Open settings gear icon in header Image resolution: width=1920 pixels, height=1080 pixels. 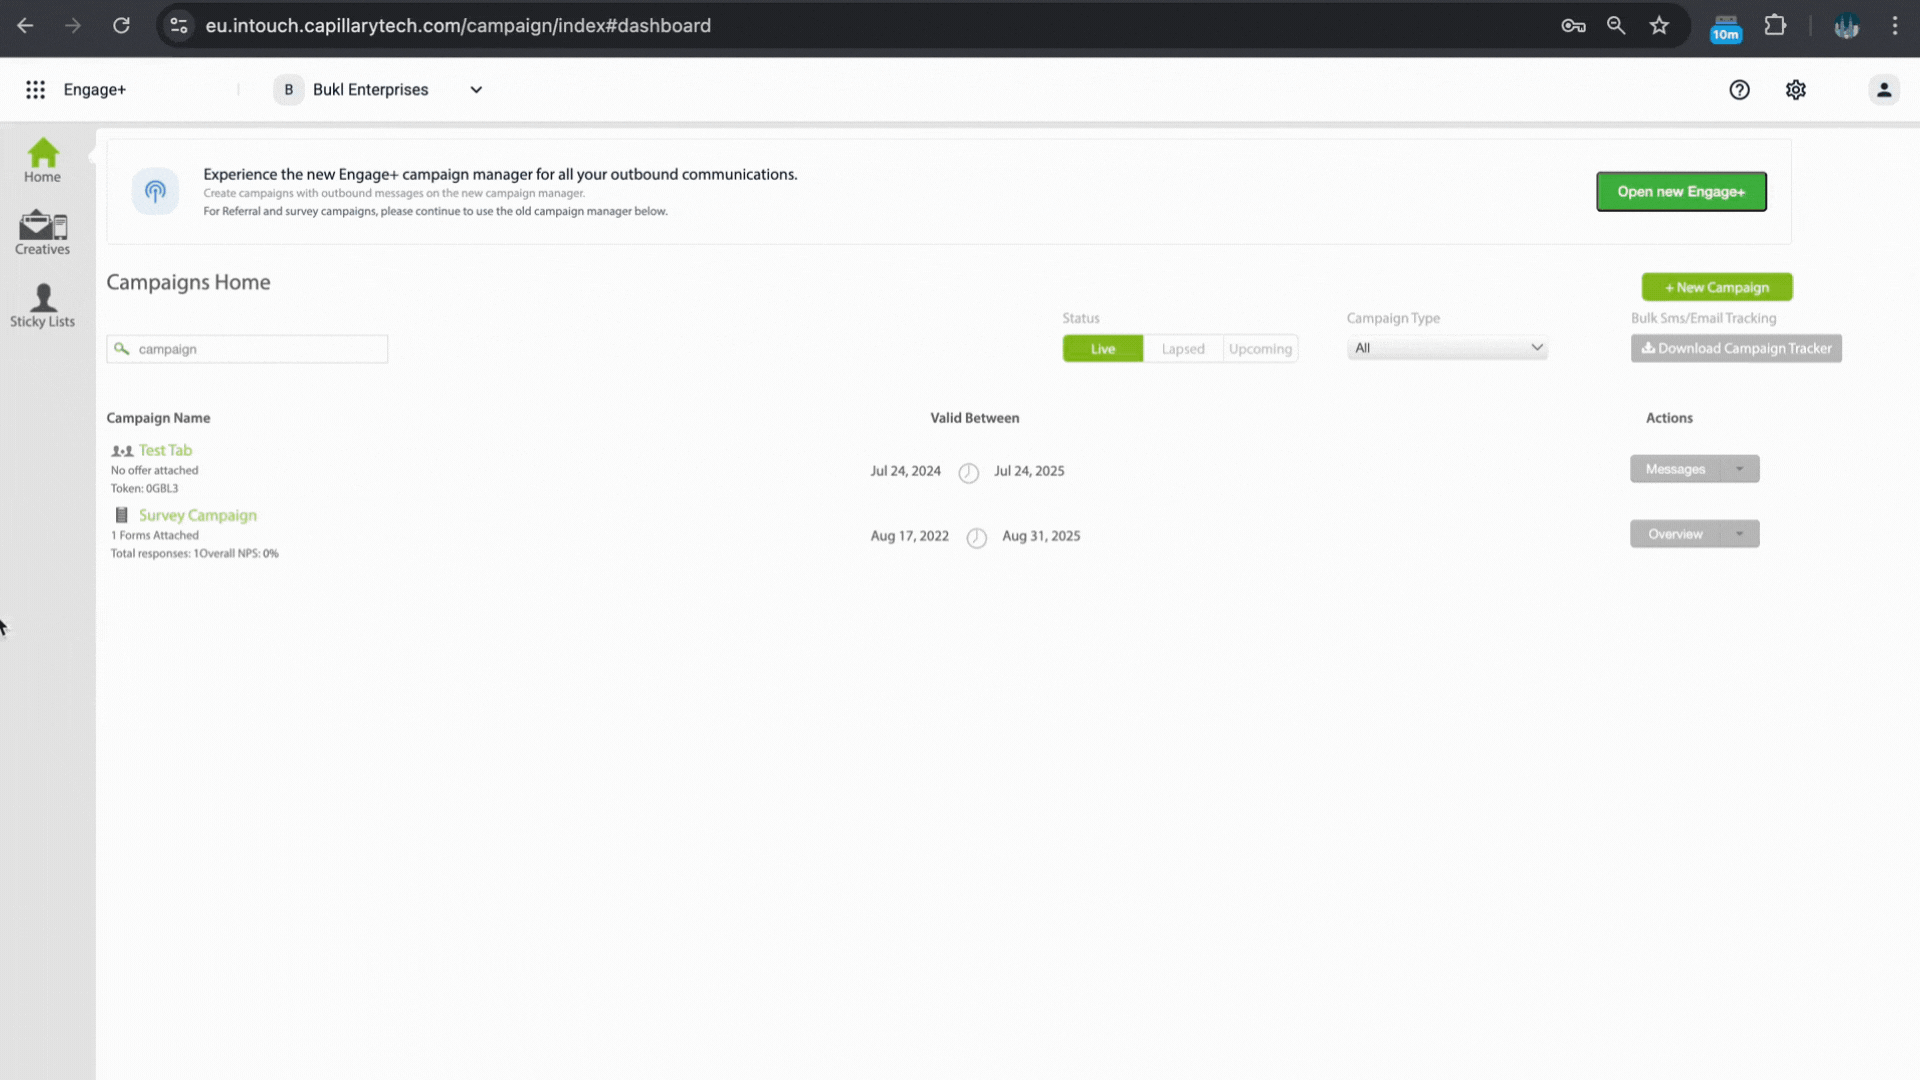pos(1795,90)
